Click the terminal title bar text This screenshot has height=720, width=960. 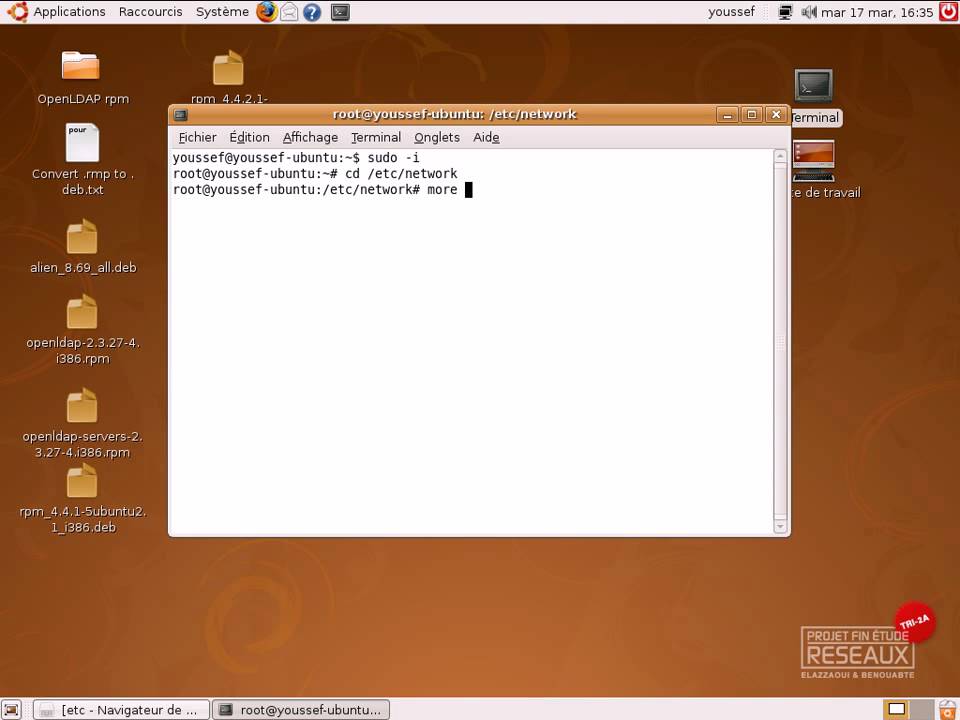click(x=454, y=114)
